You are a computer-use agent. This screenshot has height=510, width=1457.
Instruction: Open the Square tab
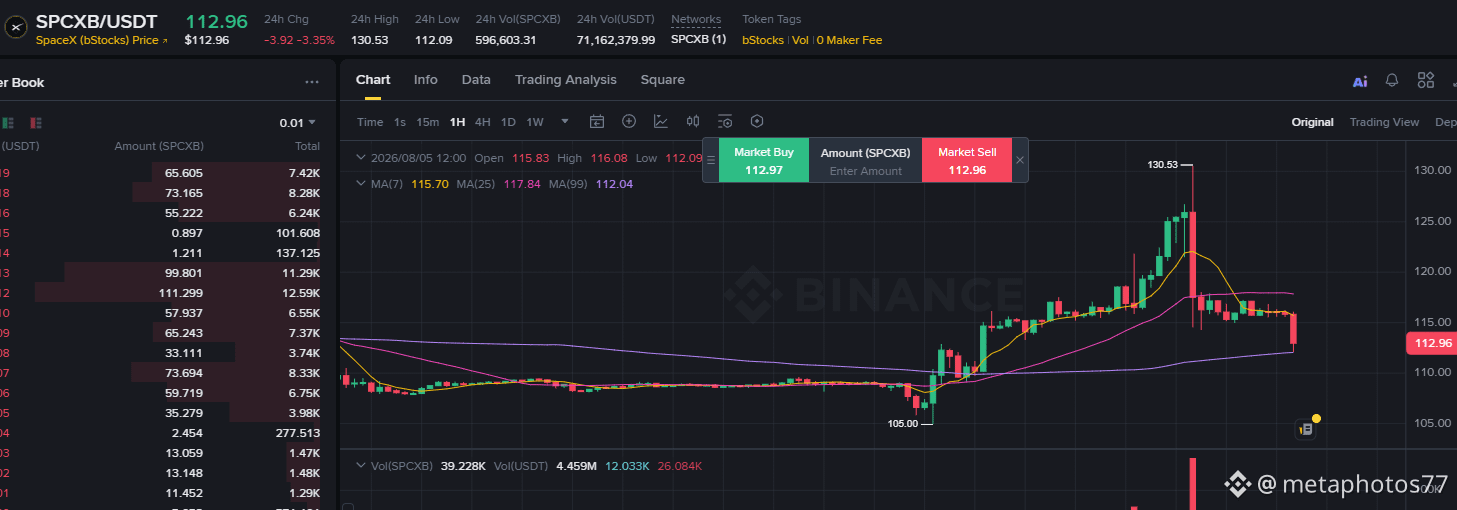coord(663,80)
